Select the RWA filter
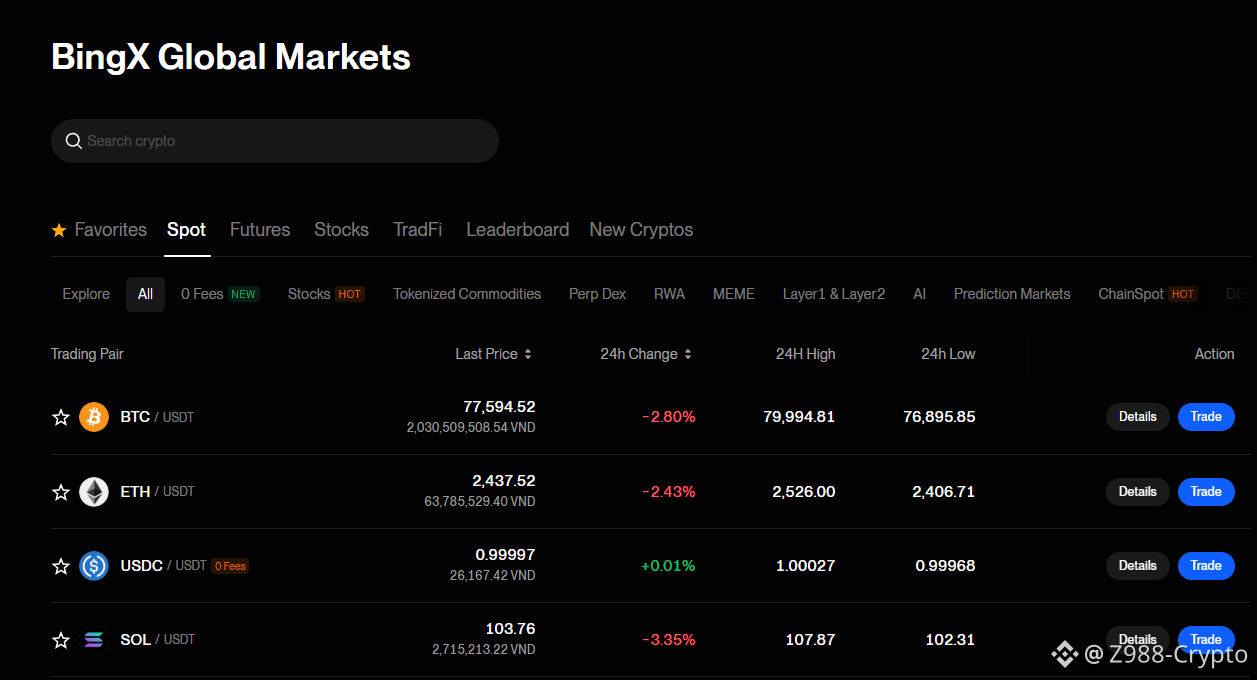 [x=670, y=294]
